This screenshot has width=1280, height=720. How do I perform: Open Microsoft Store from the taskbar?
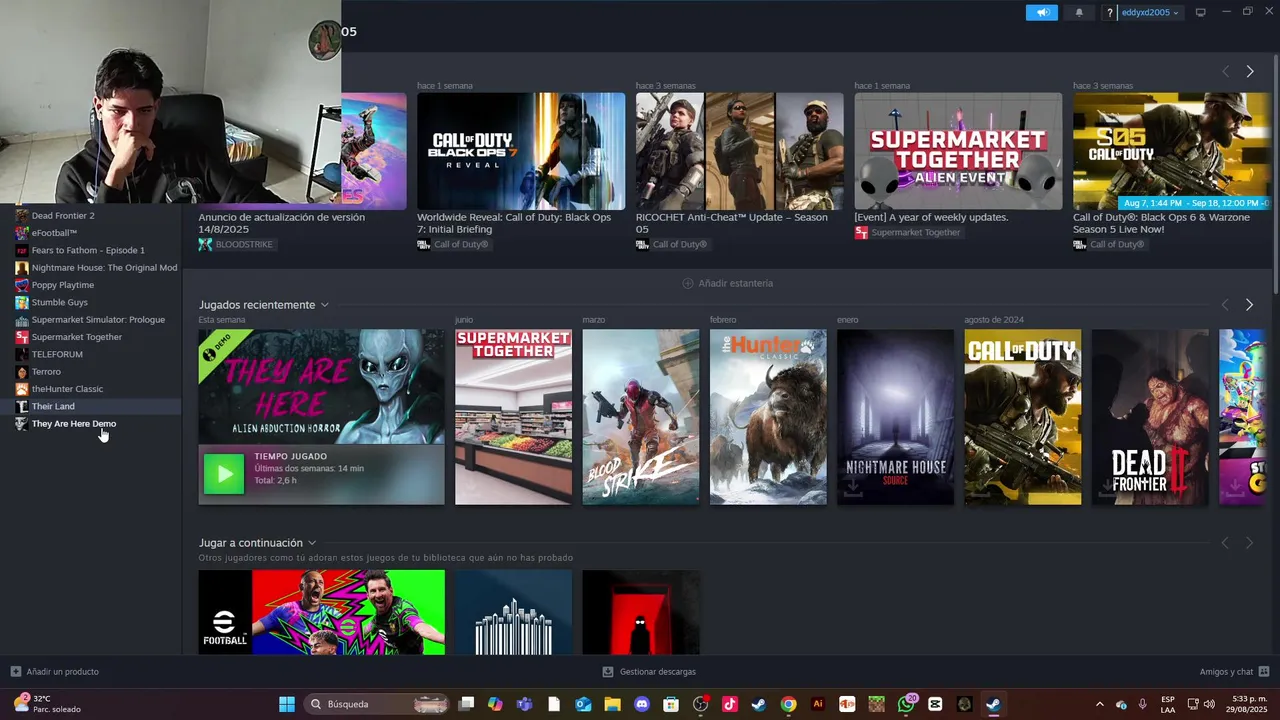coord(671,704)
